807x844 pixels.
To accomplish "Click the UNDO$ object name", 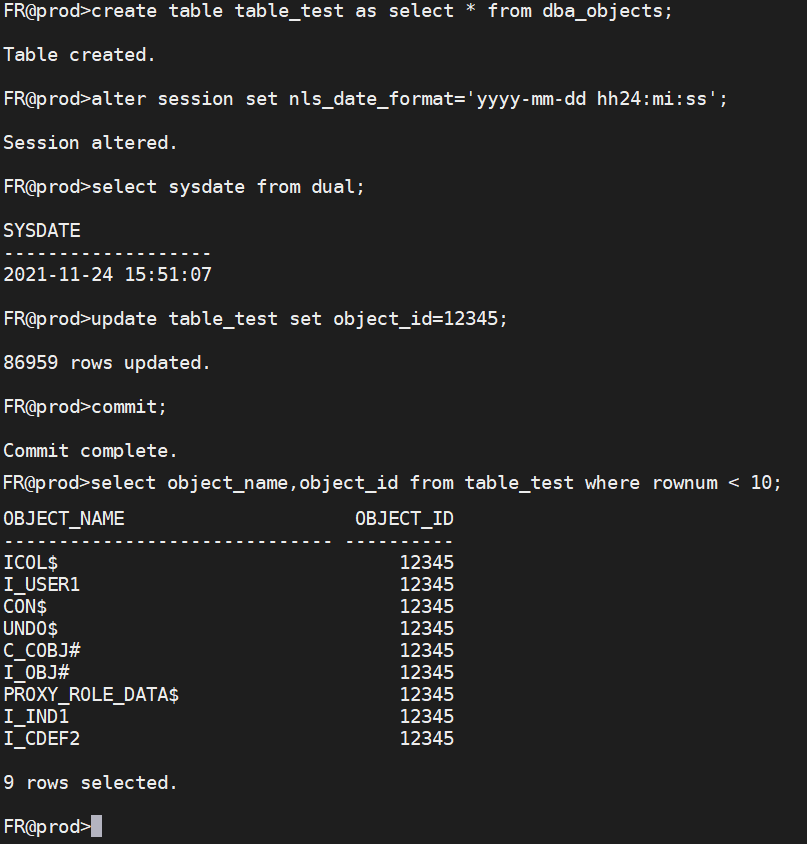I will [31, 629].
